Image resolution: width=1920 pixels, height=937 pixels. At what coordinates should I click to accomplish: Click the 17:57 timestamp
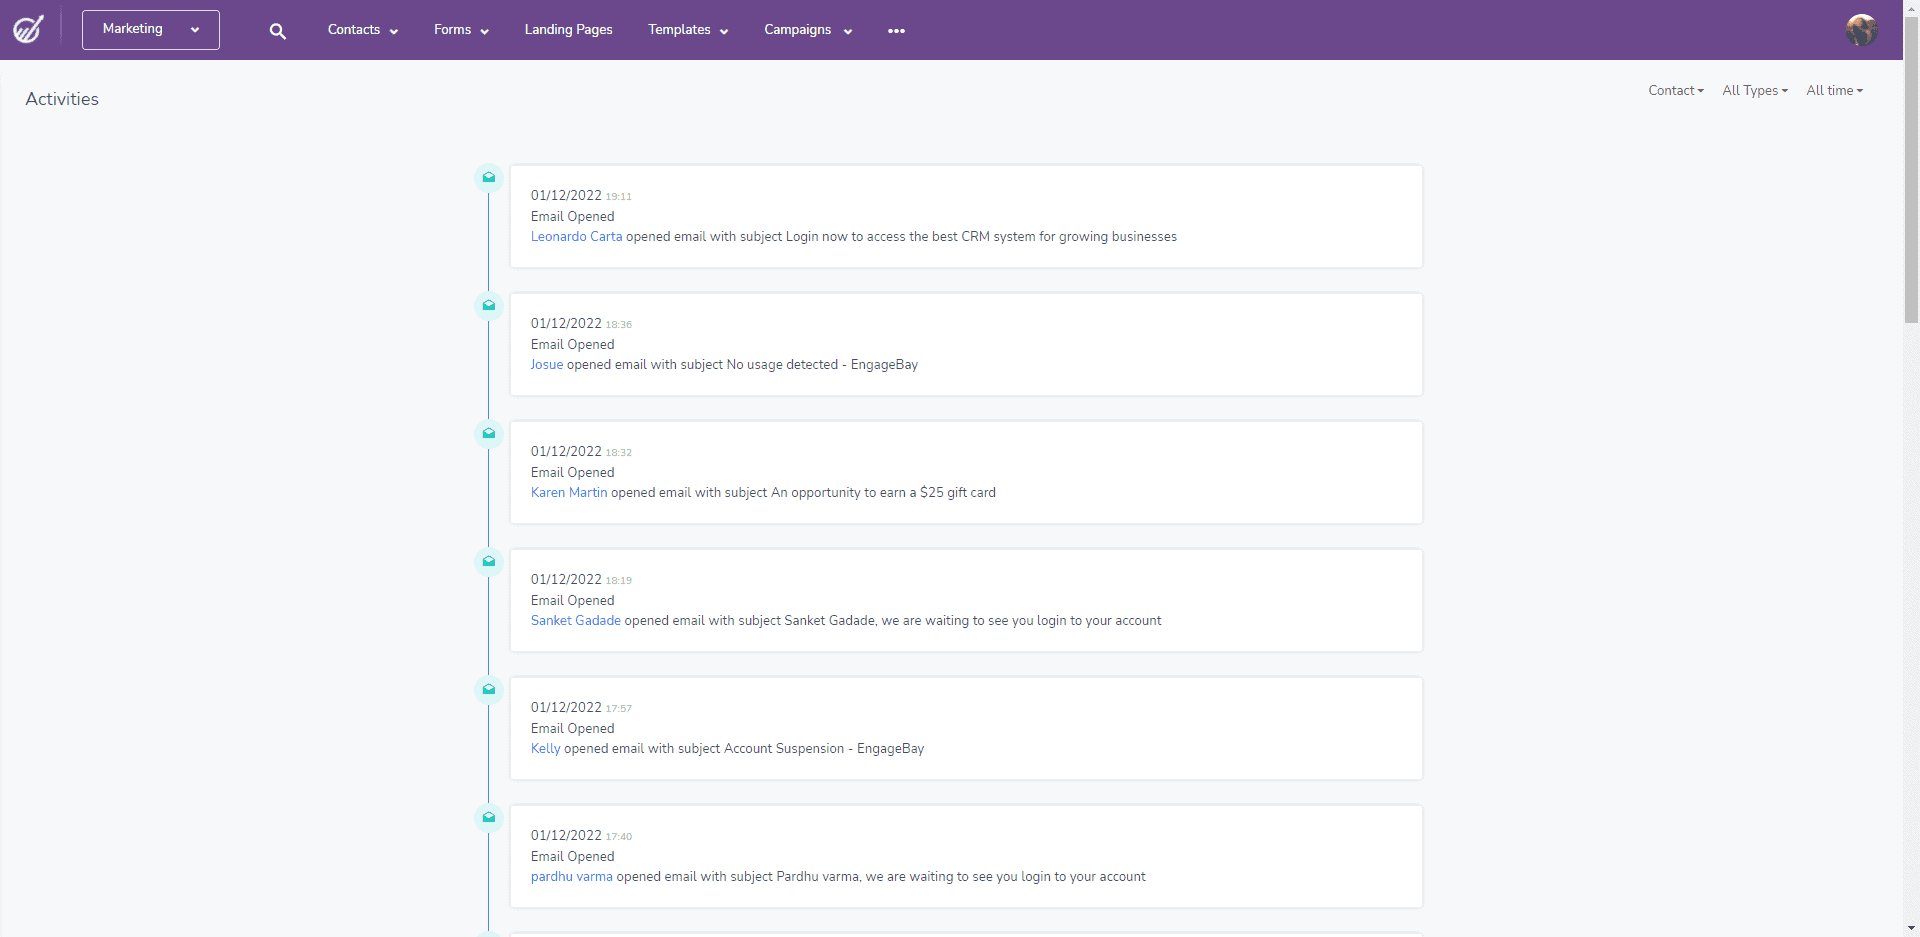(618, 709)
